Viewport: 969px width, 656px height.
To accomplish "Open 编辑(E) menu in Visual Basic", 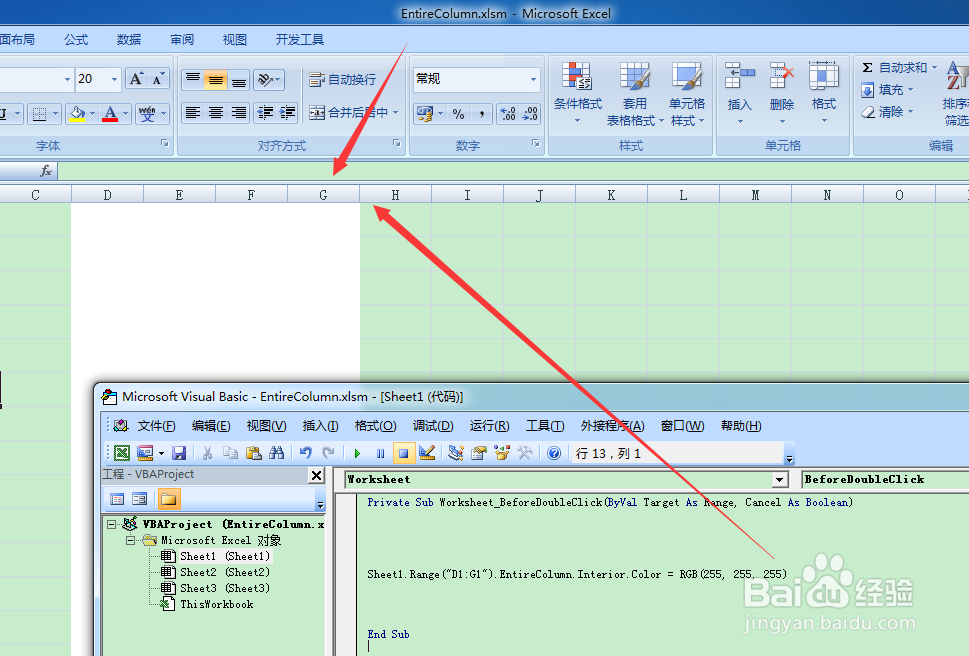I will click(x=211, y=426).
